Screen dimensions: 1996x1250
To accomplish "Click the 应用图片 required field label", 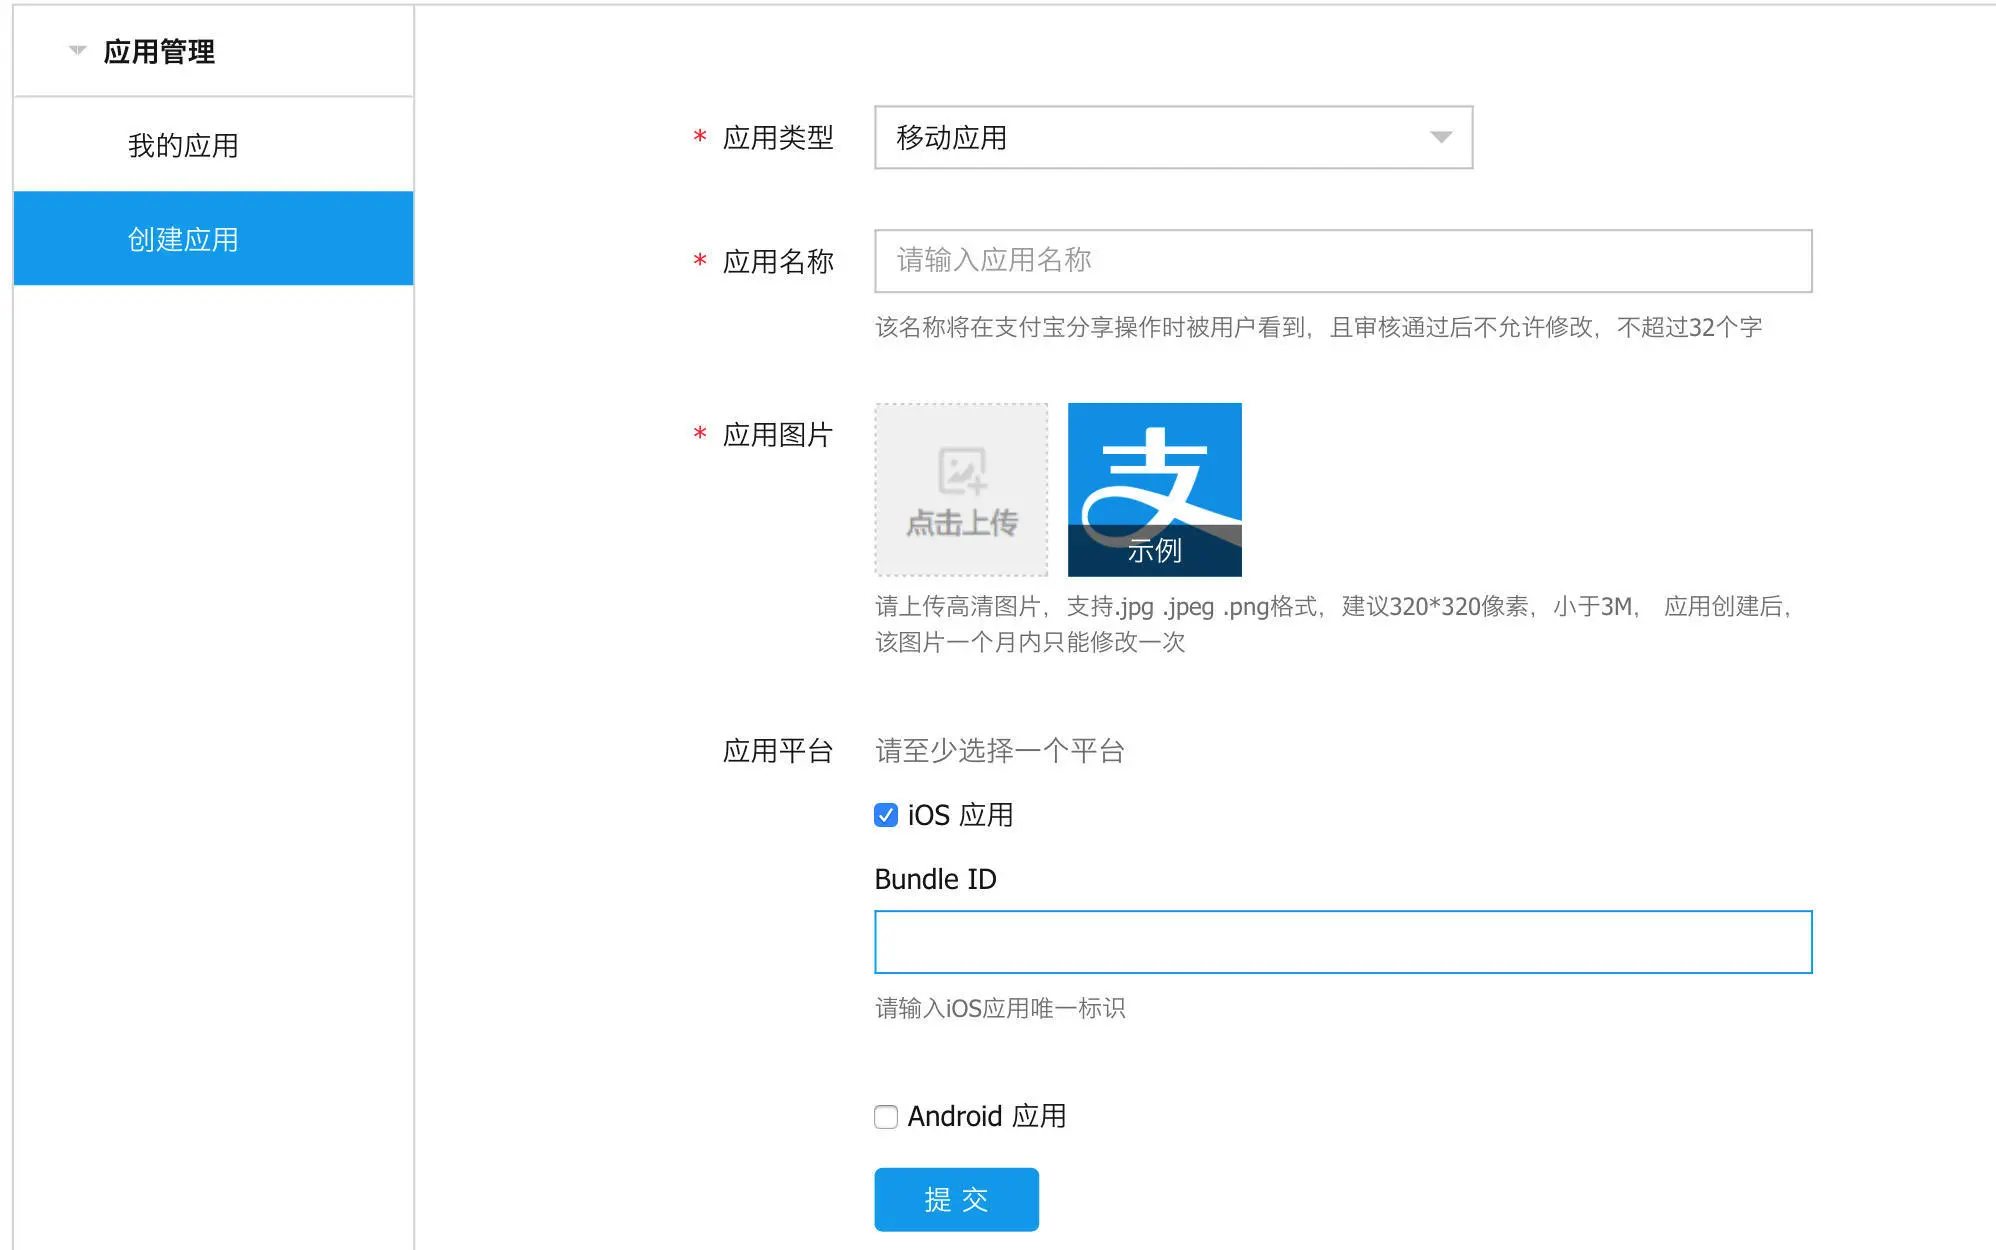I will coord(777,435).
